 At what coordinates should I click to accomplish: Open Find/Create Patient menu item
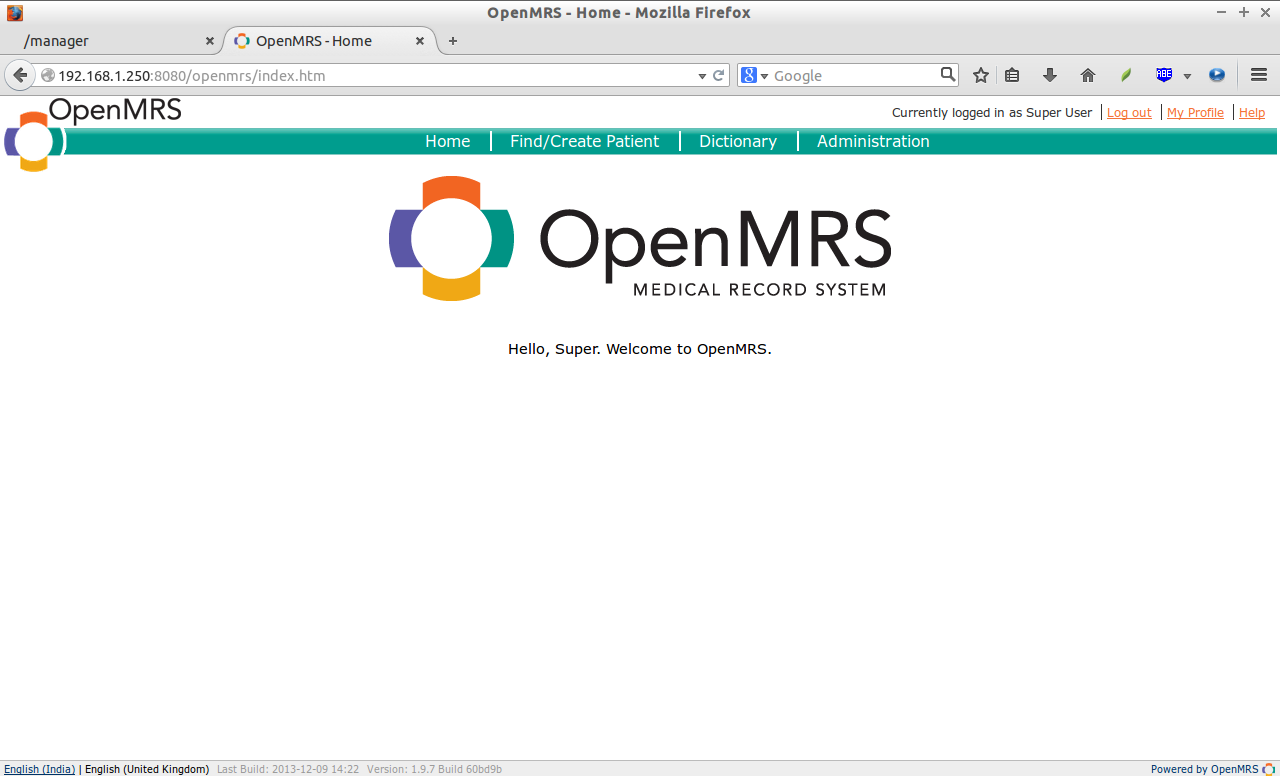584,141
